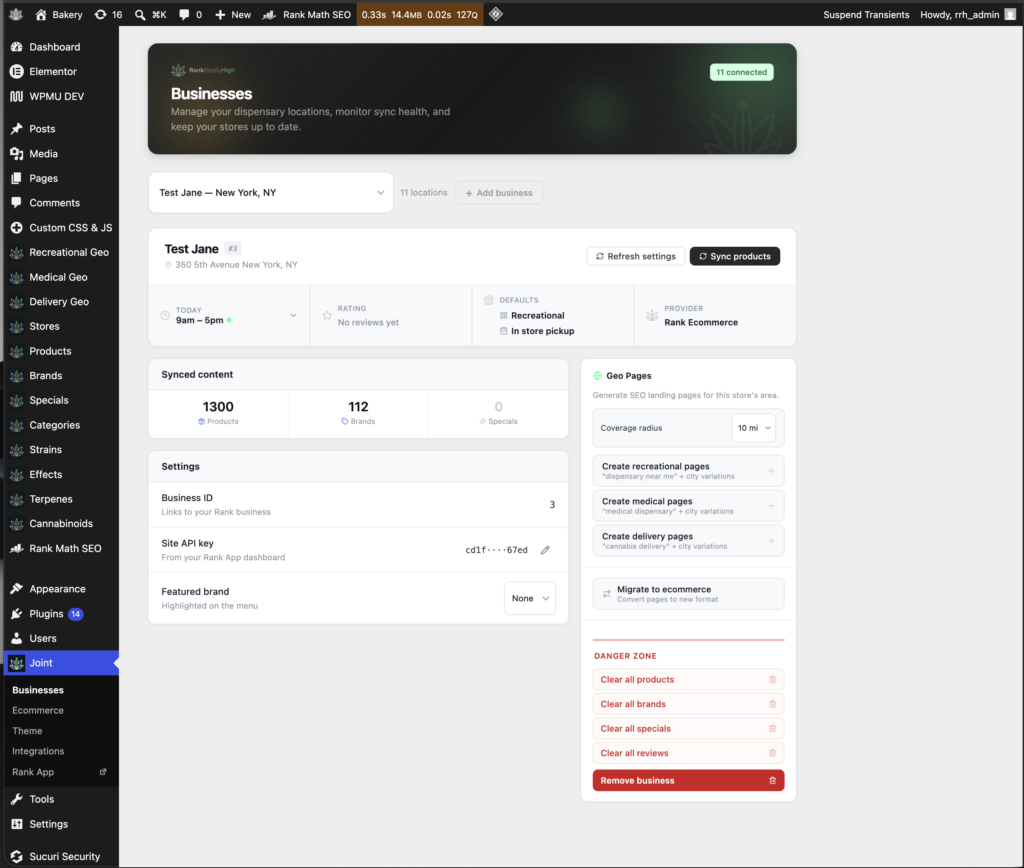Open the search magnifier icon
Viewport: 1024px width, 868px height.
140,14
